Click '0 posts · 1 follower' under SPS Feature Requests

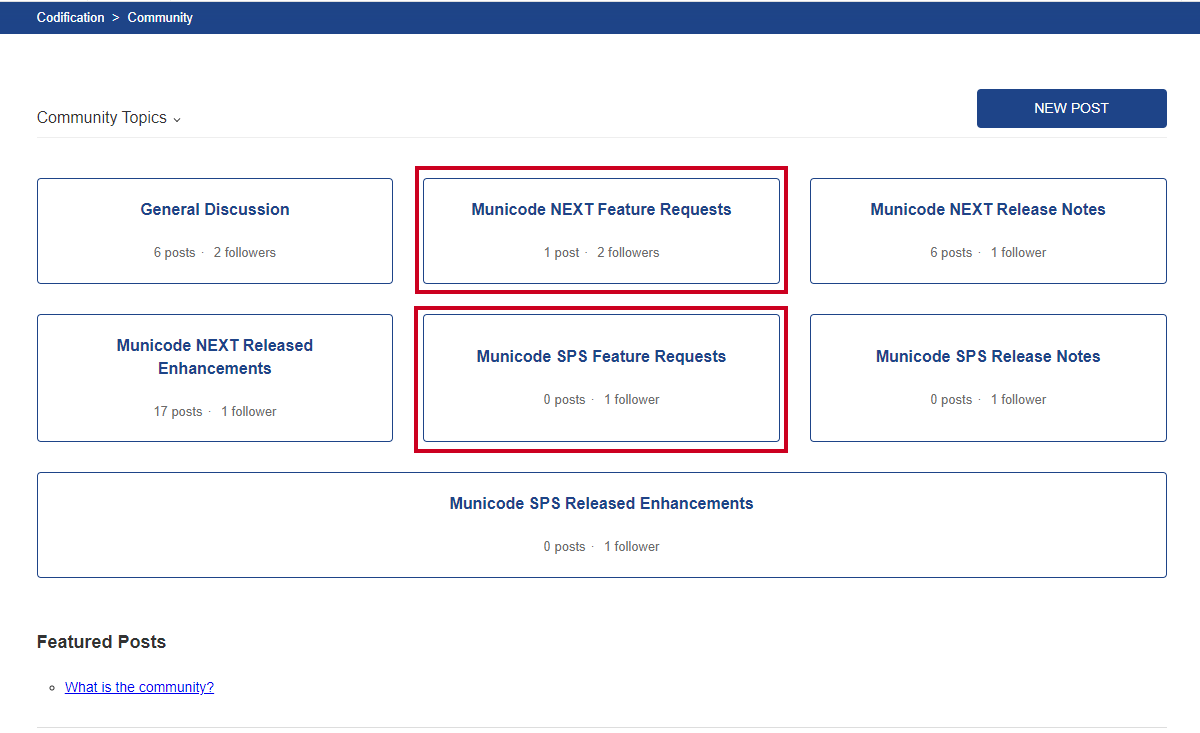tap(601, 399)
